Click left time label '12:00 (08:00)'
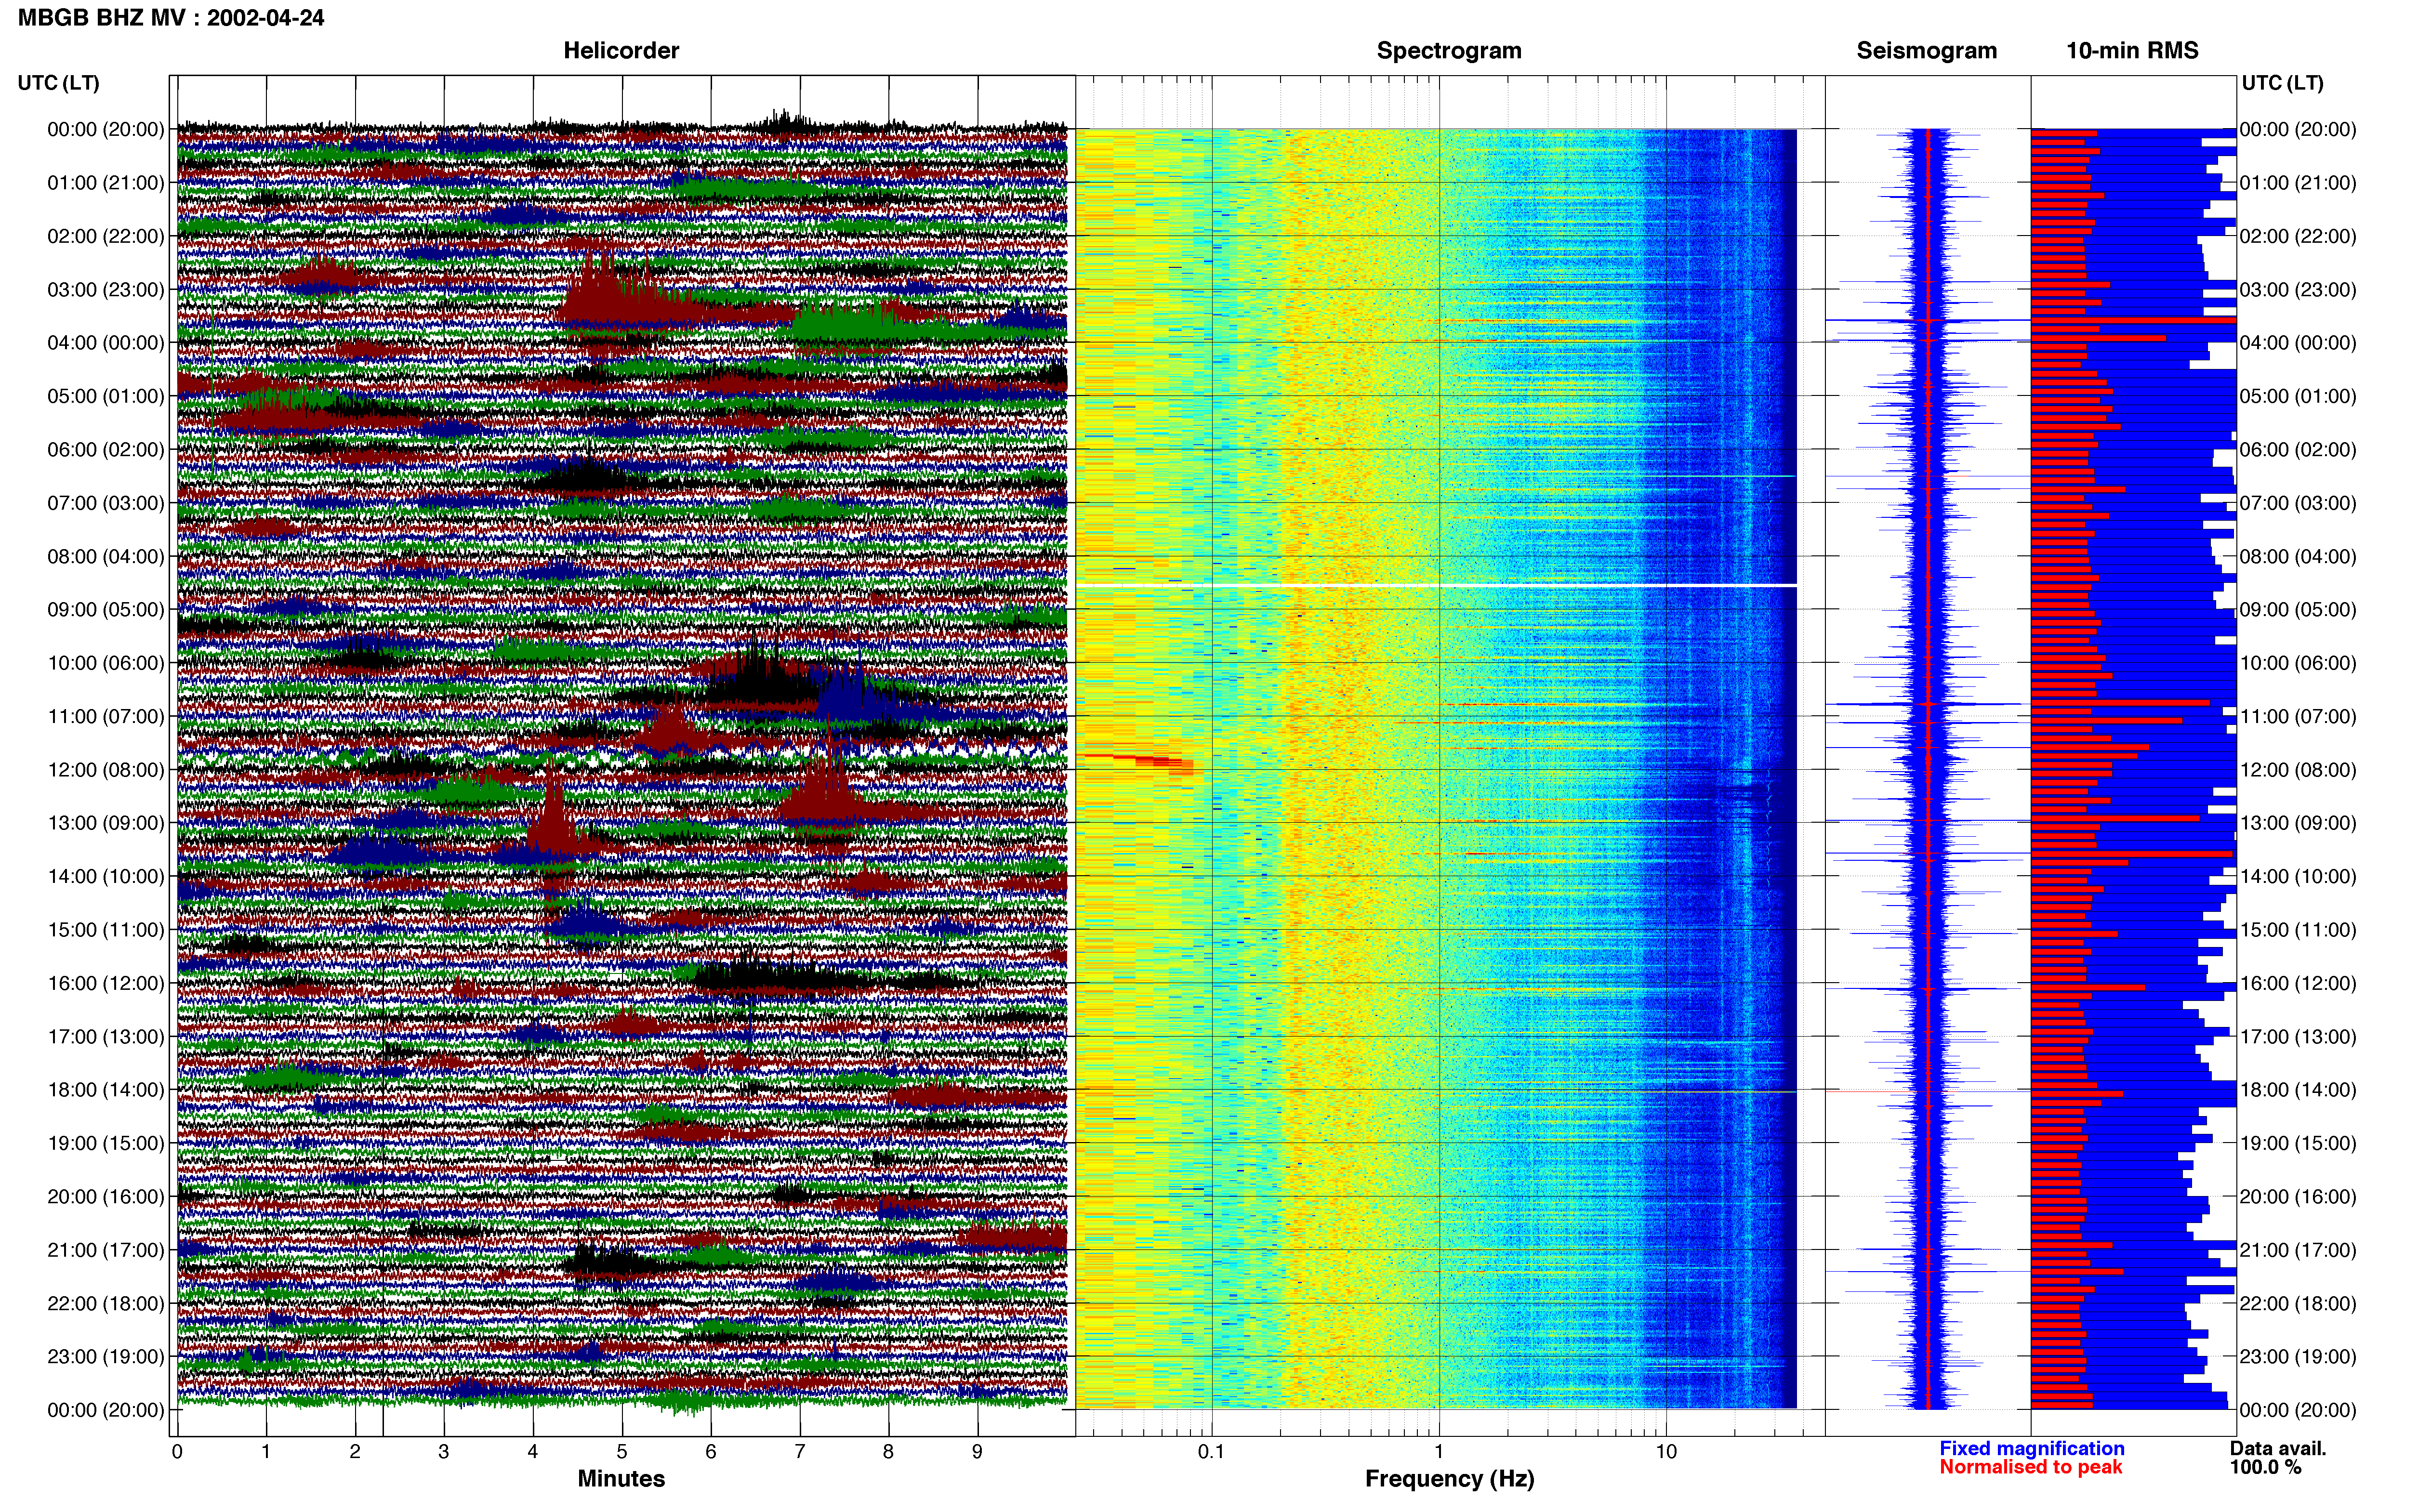 click(106, 770)
